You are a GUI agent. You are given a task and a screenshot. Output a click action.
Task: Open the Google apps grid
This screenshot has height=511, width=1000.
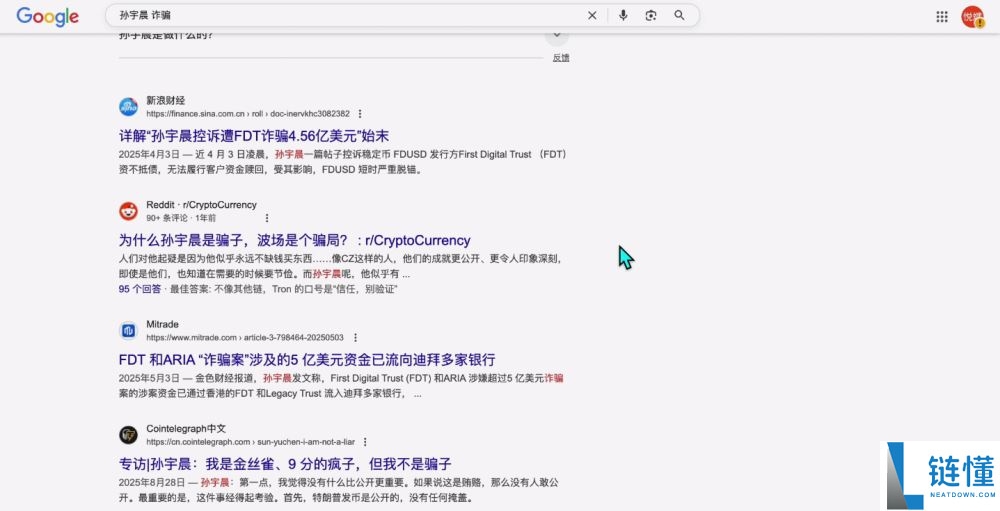click(942, 17)
